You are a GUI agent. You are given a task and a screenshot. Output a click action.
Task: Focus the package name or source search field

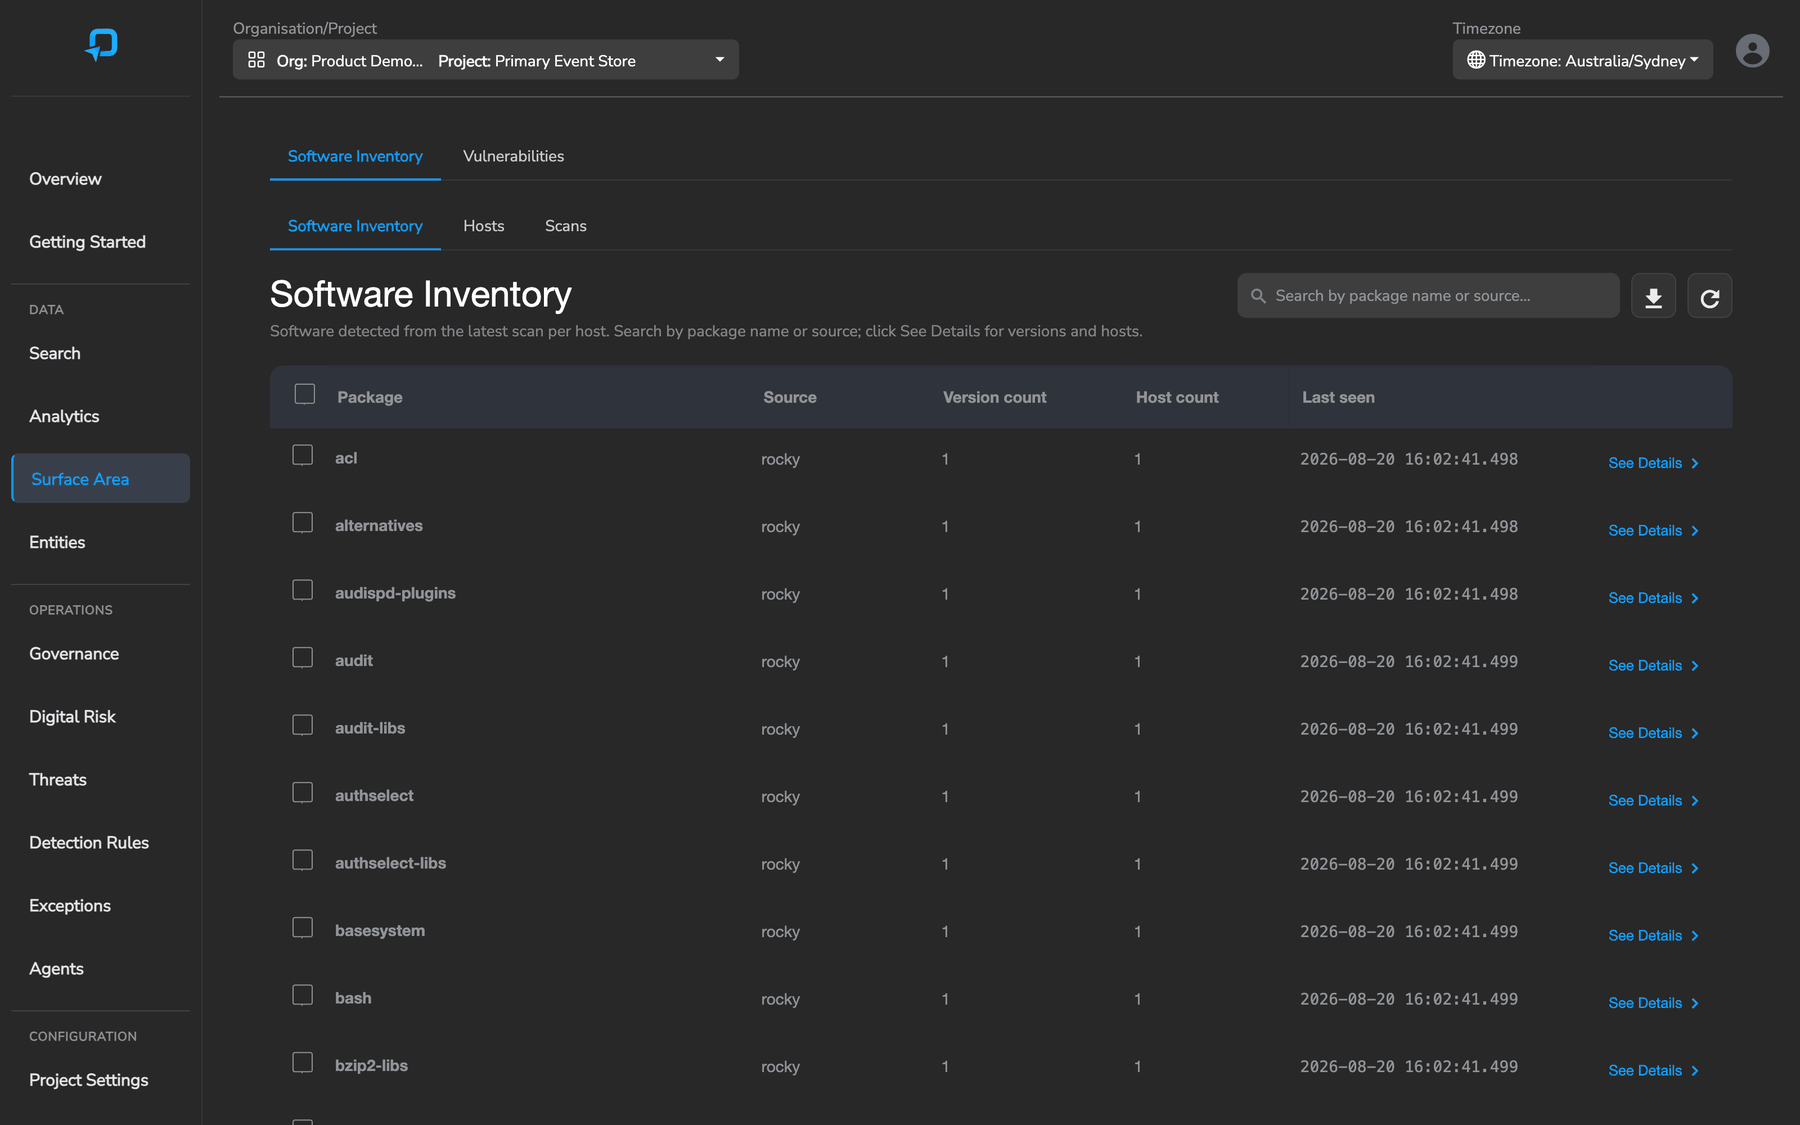[1428, 296]
